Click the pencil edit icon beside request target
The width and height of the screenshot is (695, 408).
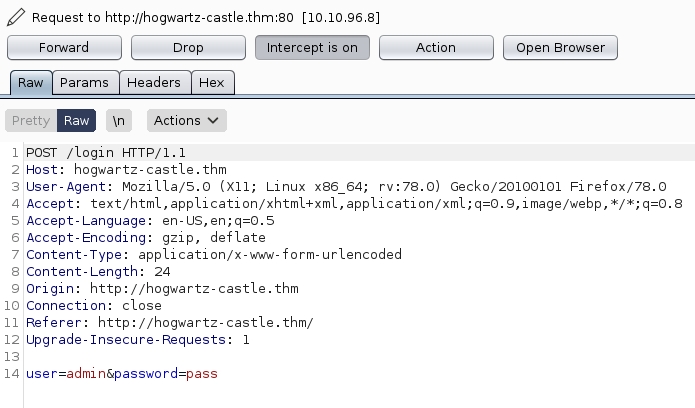point(16,17)
